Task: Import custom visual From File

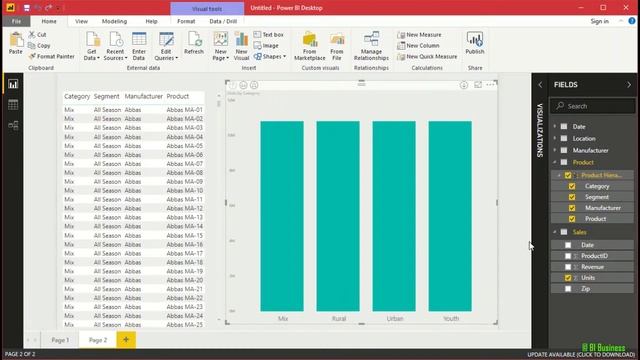Action: click(x=337, y=46)
